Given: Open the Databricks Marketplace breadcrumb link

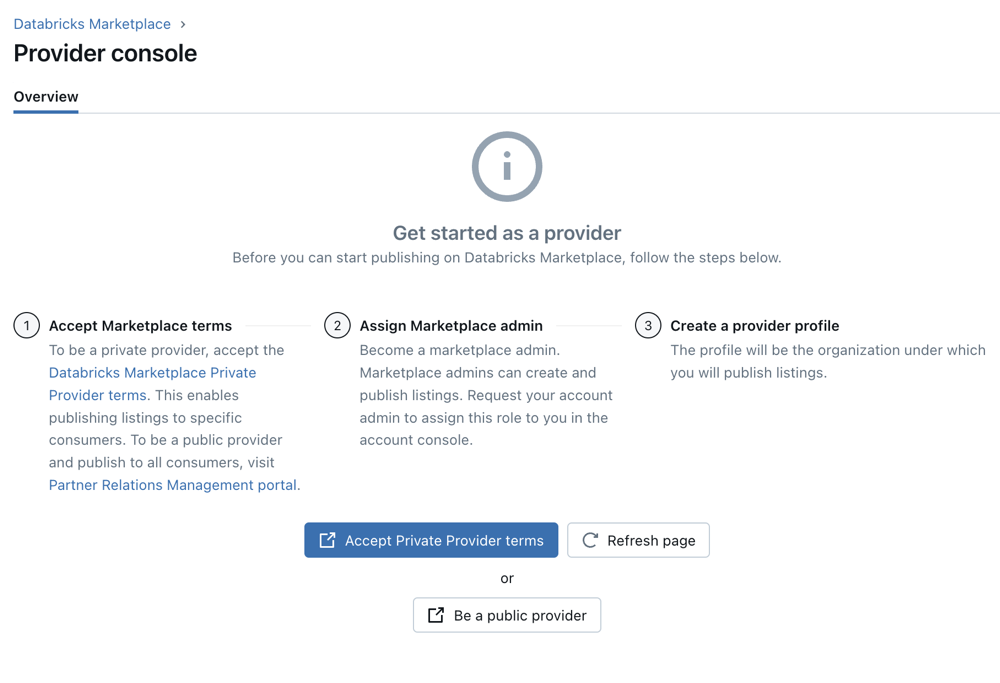Looking at the screenshot, I should pos(92,23).
